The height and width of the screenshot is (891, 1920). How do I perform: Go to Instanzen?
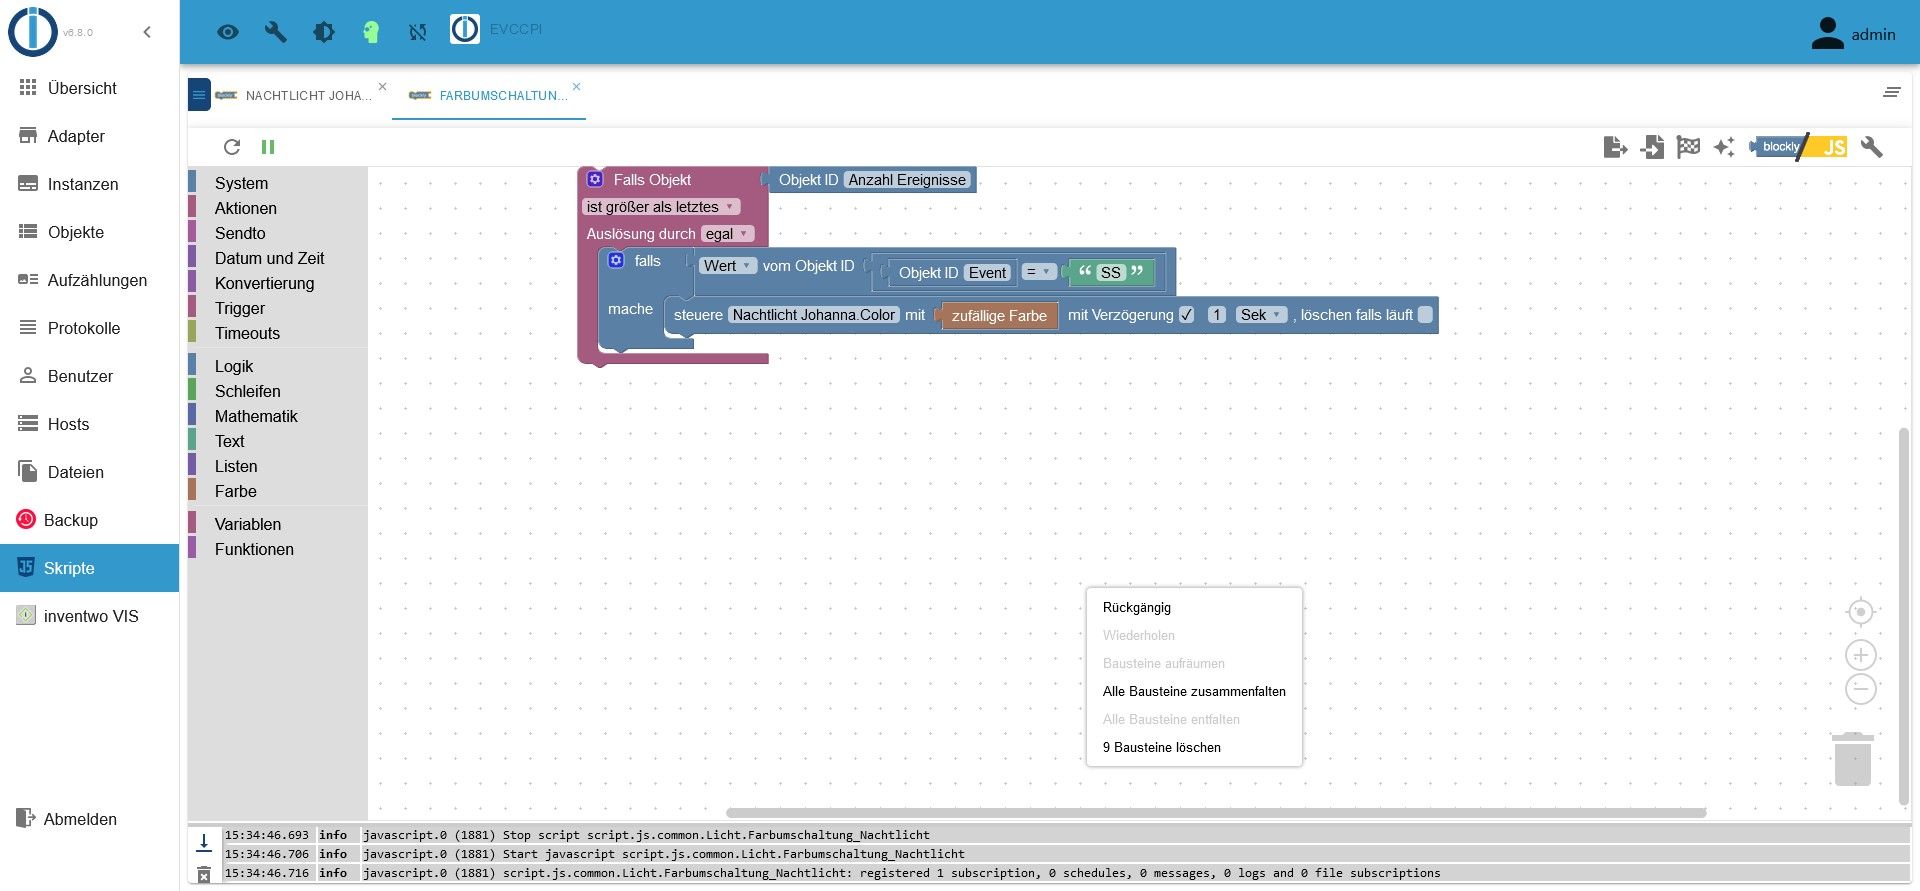[x=90, y=184]
